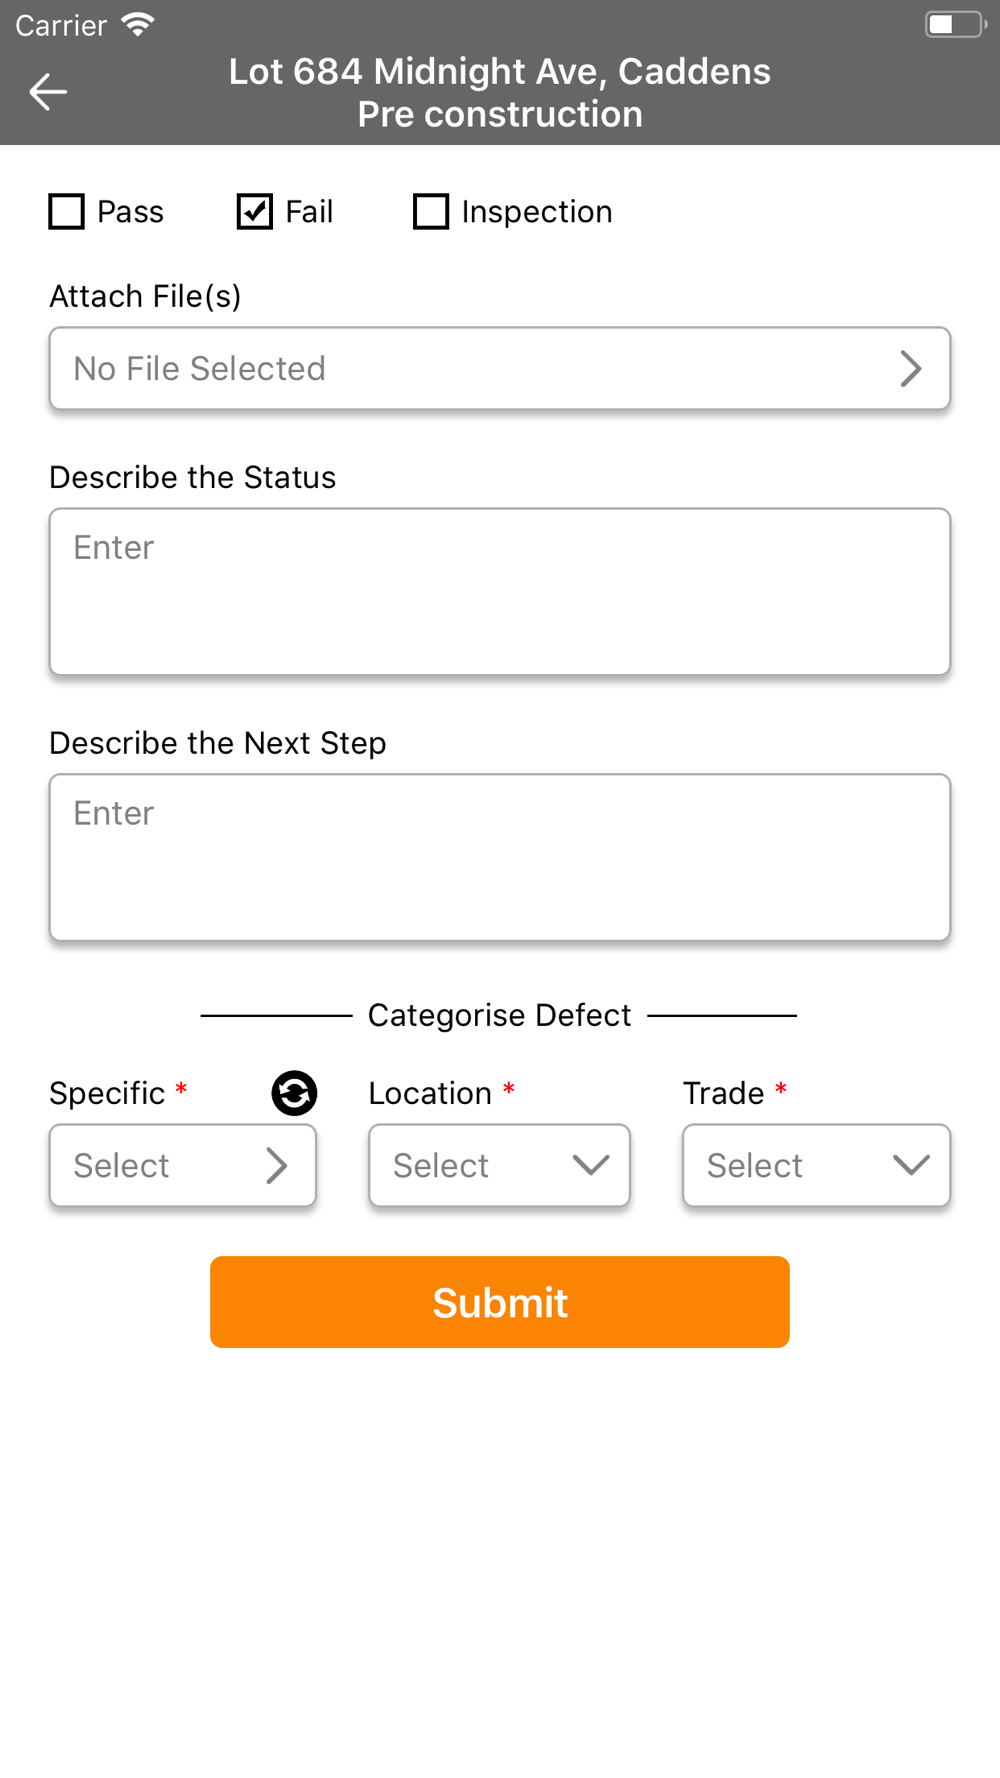Tap the Inspection label text
This screenshot has height=1778, width=1000.
coord(537,212)
